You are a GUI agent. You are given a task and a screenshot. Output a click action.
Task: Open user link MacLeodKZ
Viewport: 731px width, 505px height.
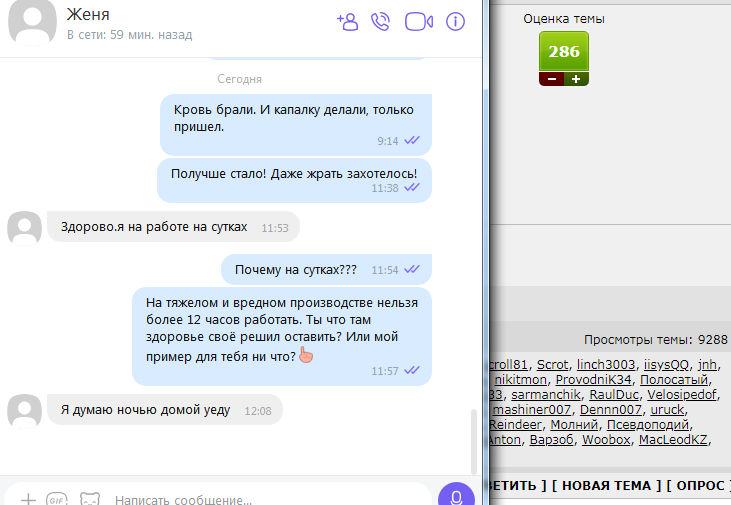point(673,439)
